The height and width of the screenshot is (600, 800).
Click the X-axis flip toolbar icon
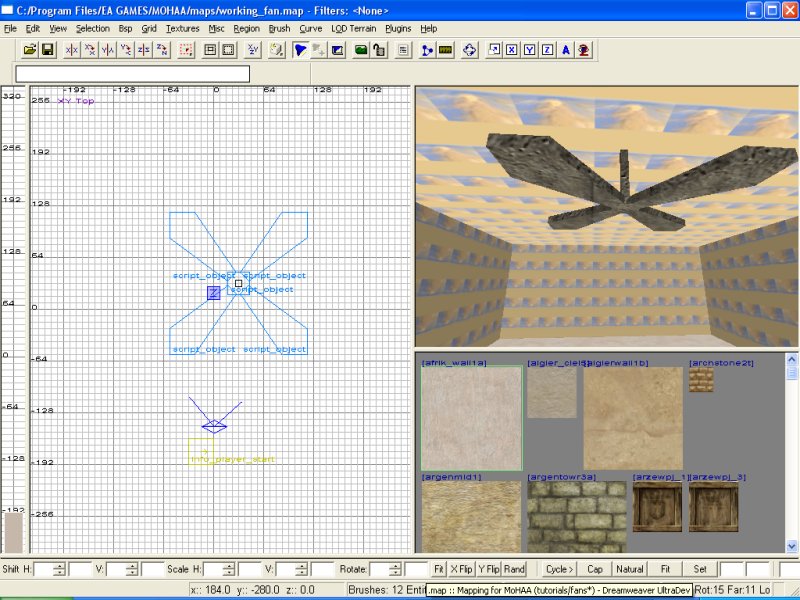(72, 49)
